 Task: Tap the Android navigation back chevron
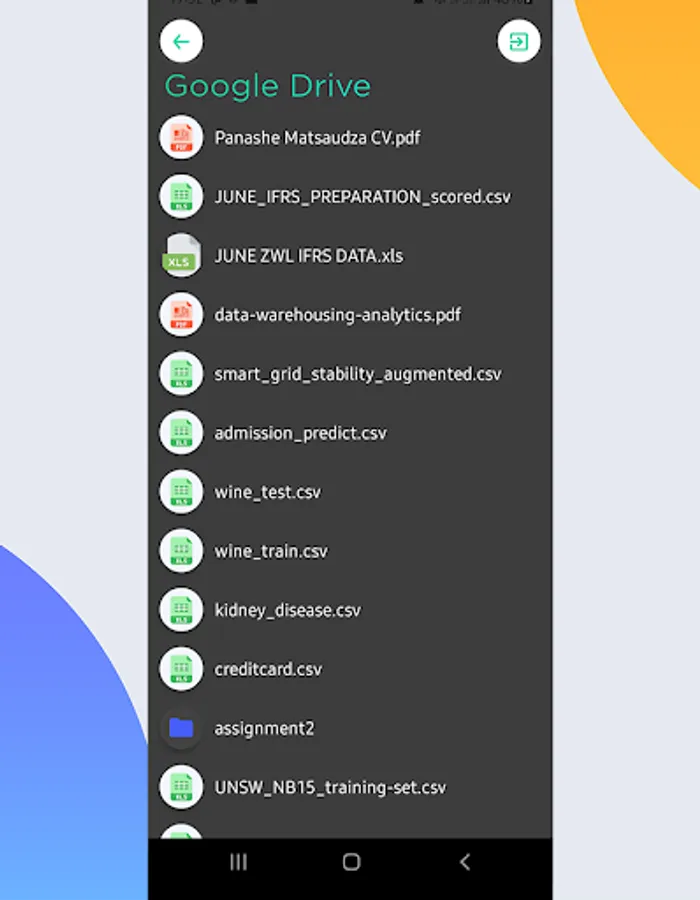point(465,862)
